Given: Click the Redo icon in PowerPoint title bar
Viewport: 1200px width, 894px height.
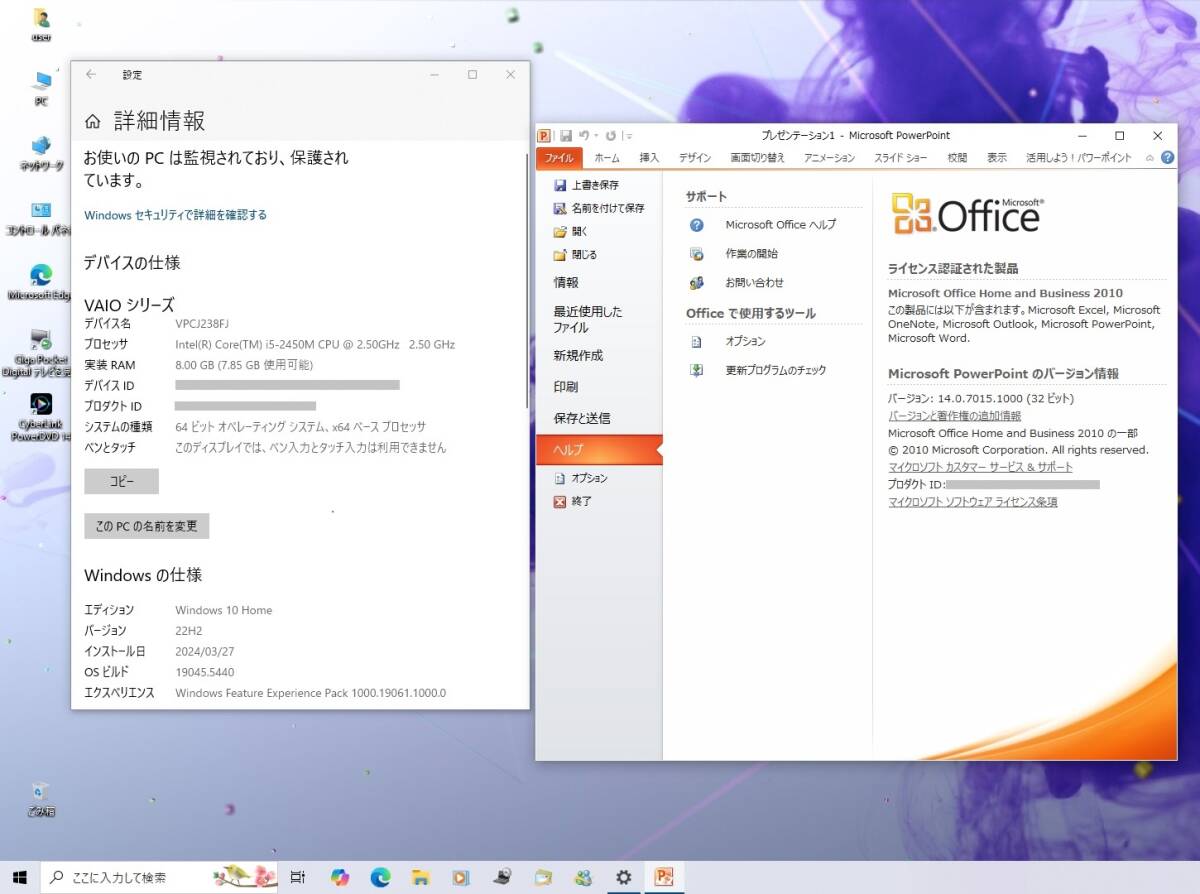Looking at the screenshot, I should point(610,136).
